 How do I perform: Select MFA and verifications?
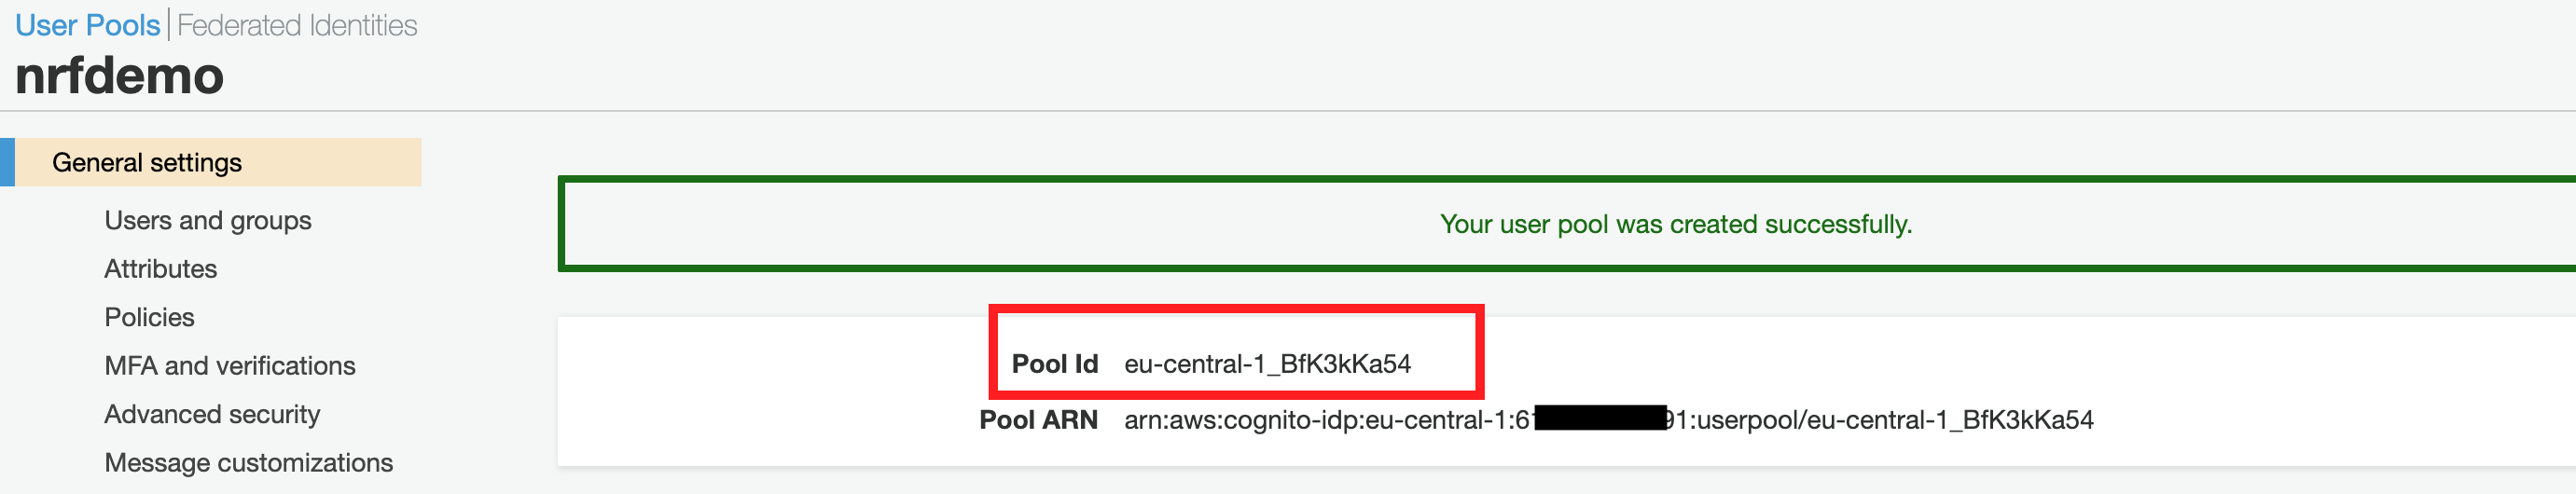tap(230, 366)
